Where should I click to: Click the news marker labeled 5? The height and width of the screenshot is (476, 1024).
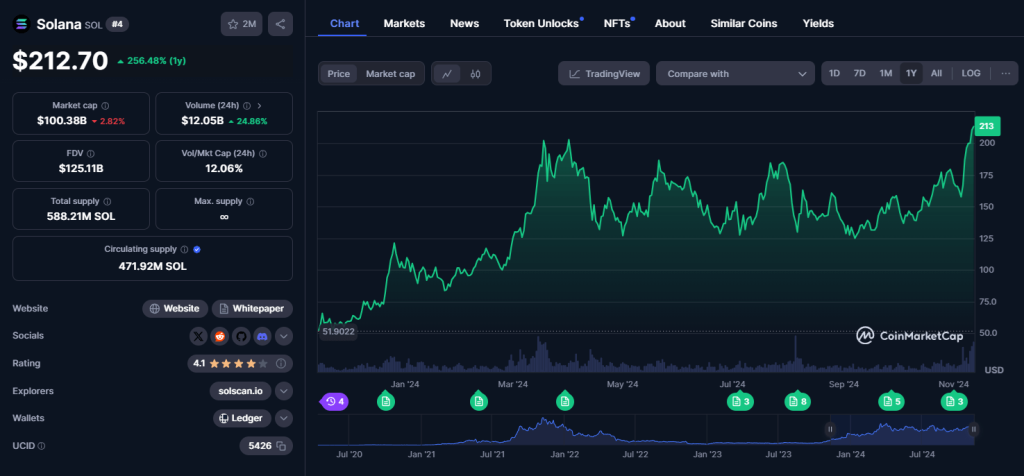click(x=891, y=400)
